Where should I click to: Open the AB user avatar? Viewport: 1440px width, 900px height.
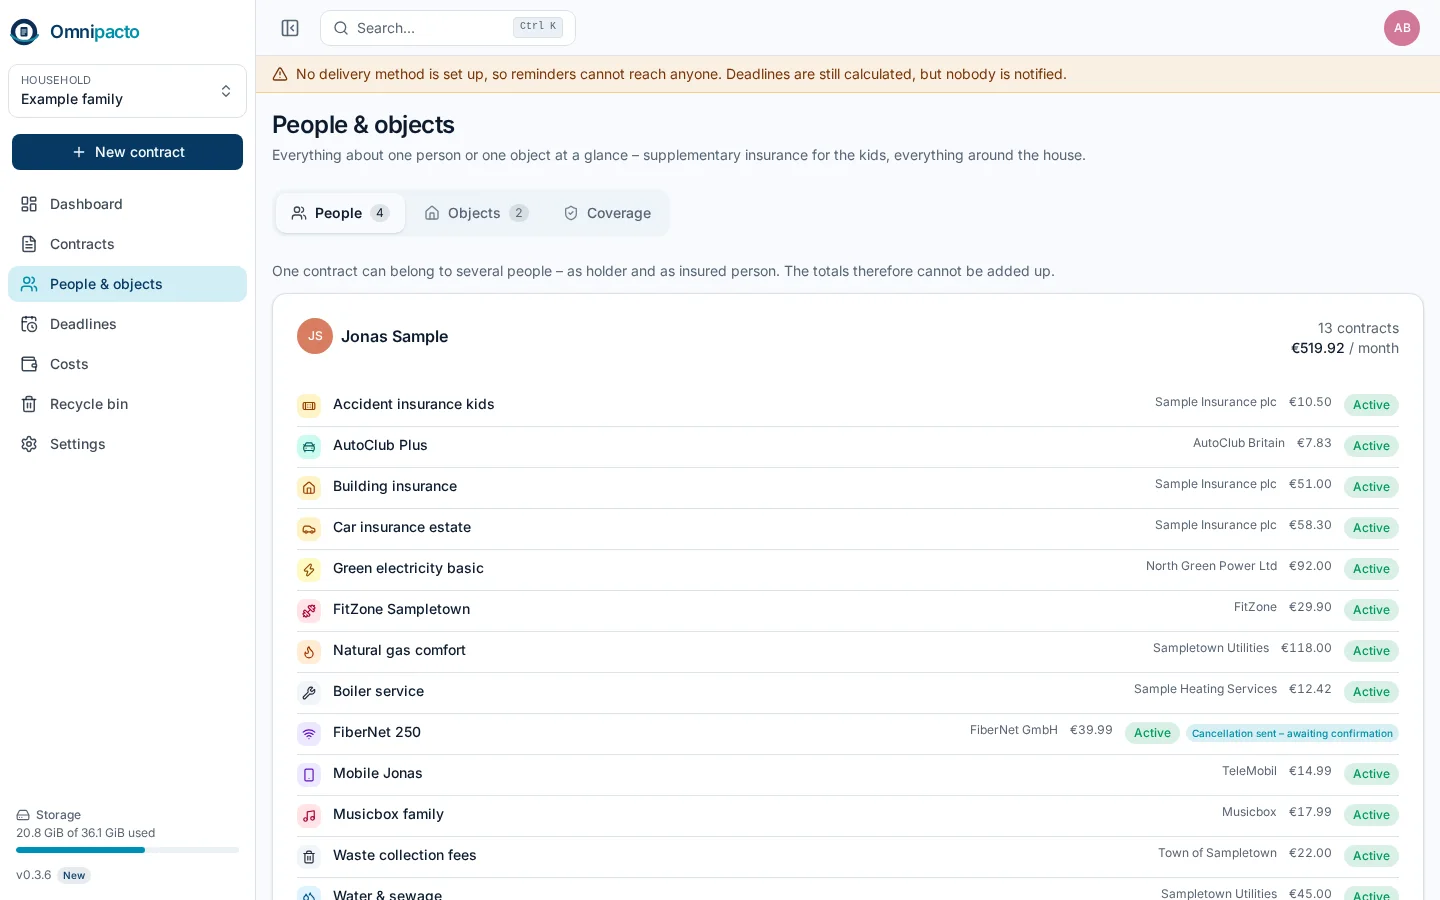click(x=1402, y=28)
